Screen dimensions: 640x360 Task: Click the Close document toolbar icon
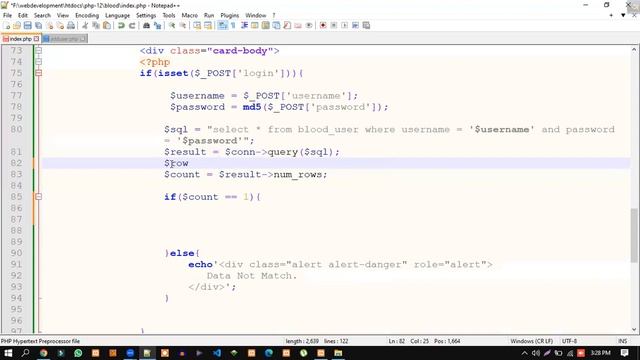(x=49, y=26)
